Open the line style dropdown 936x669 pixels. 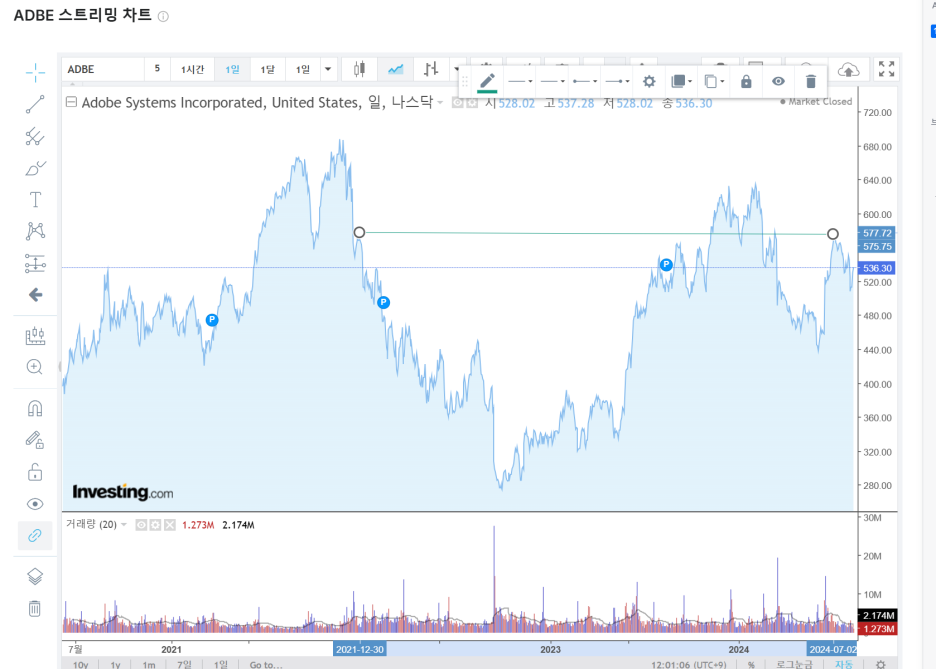[520, 82]
